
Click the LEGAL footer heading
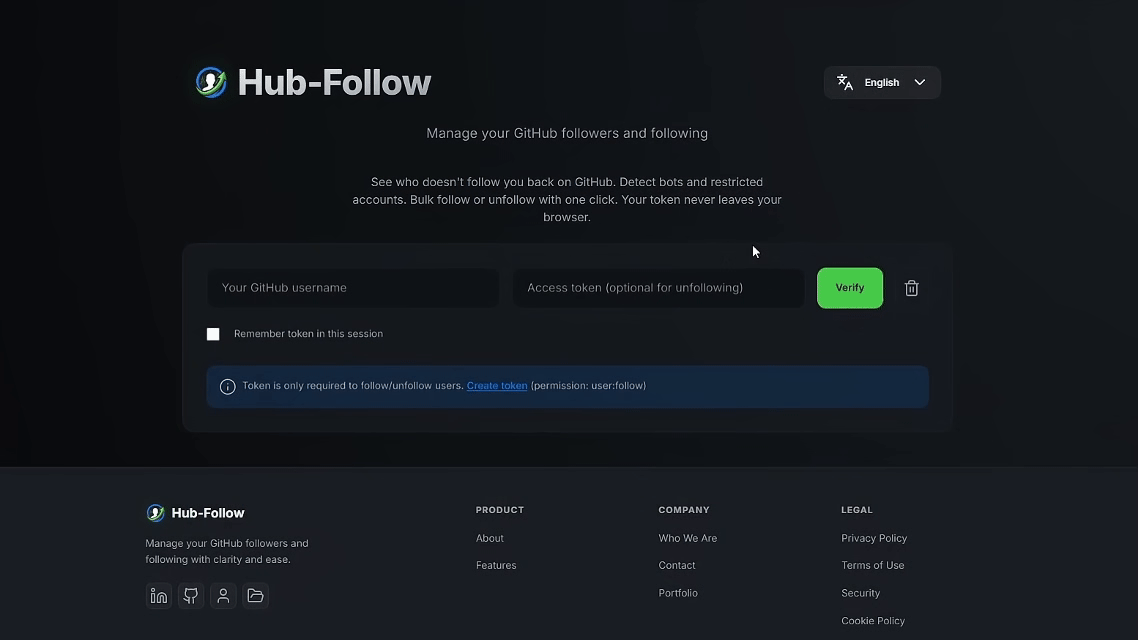(857, 510)
